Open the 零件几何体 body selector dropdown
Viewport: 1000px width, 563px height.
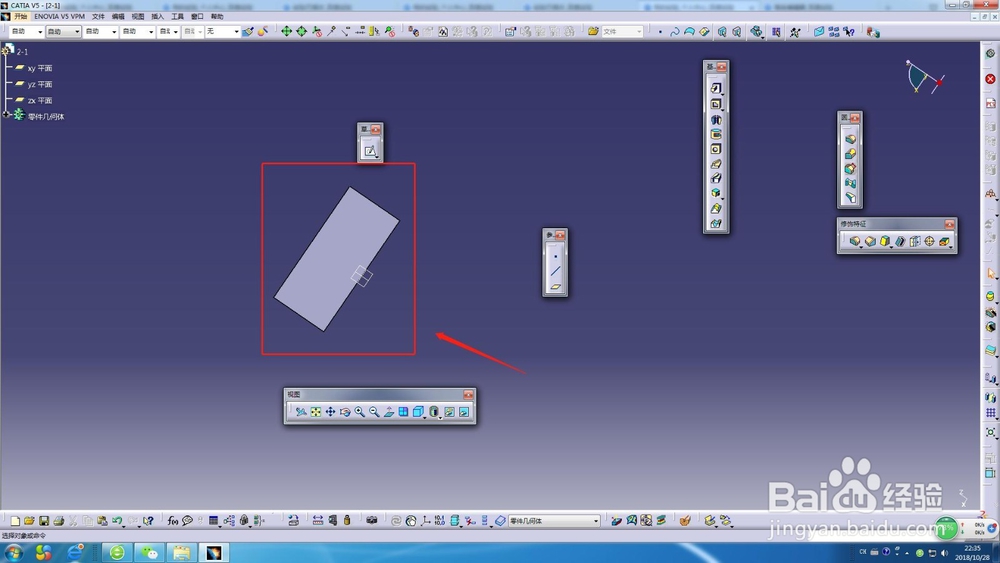(x=554, y=521)
